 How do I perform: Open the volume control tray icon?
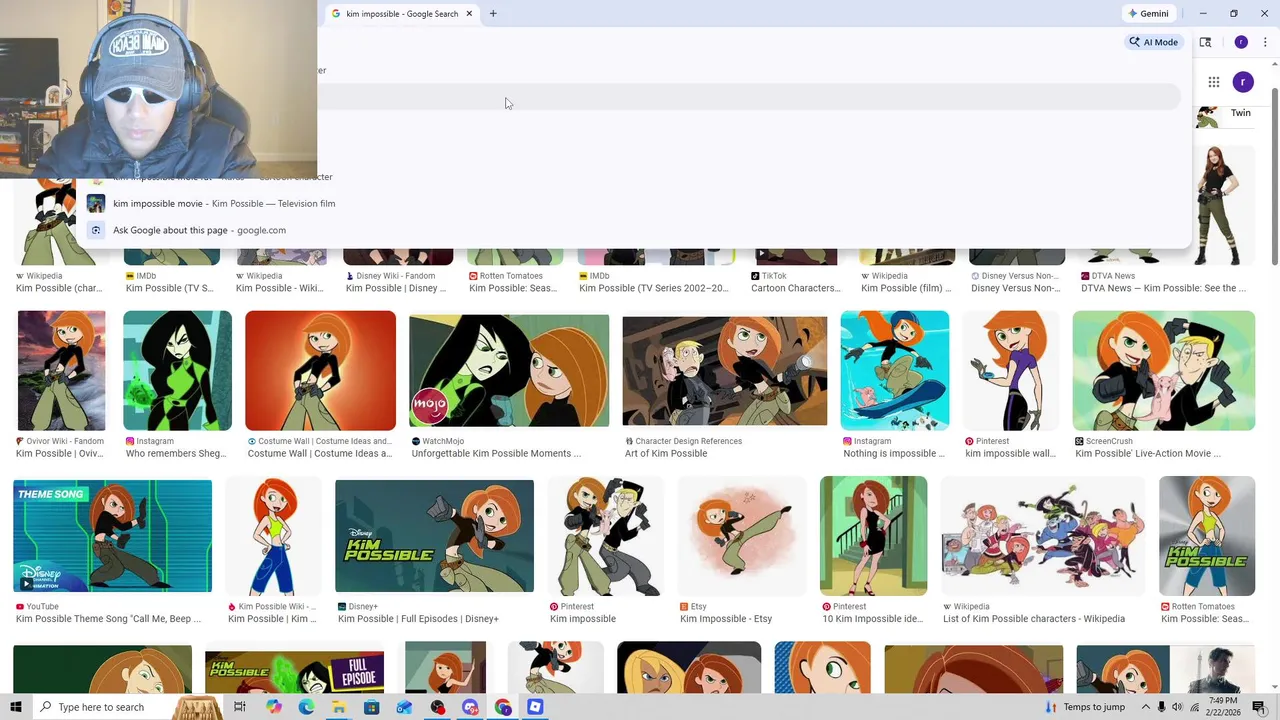pyautogui.click(x=1178, y=707)
